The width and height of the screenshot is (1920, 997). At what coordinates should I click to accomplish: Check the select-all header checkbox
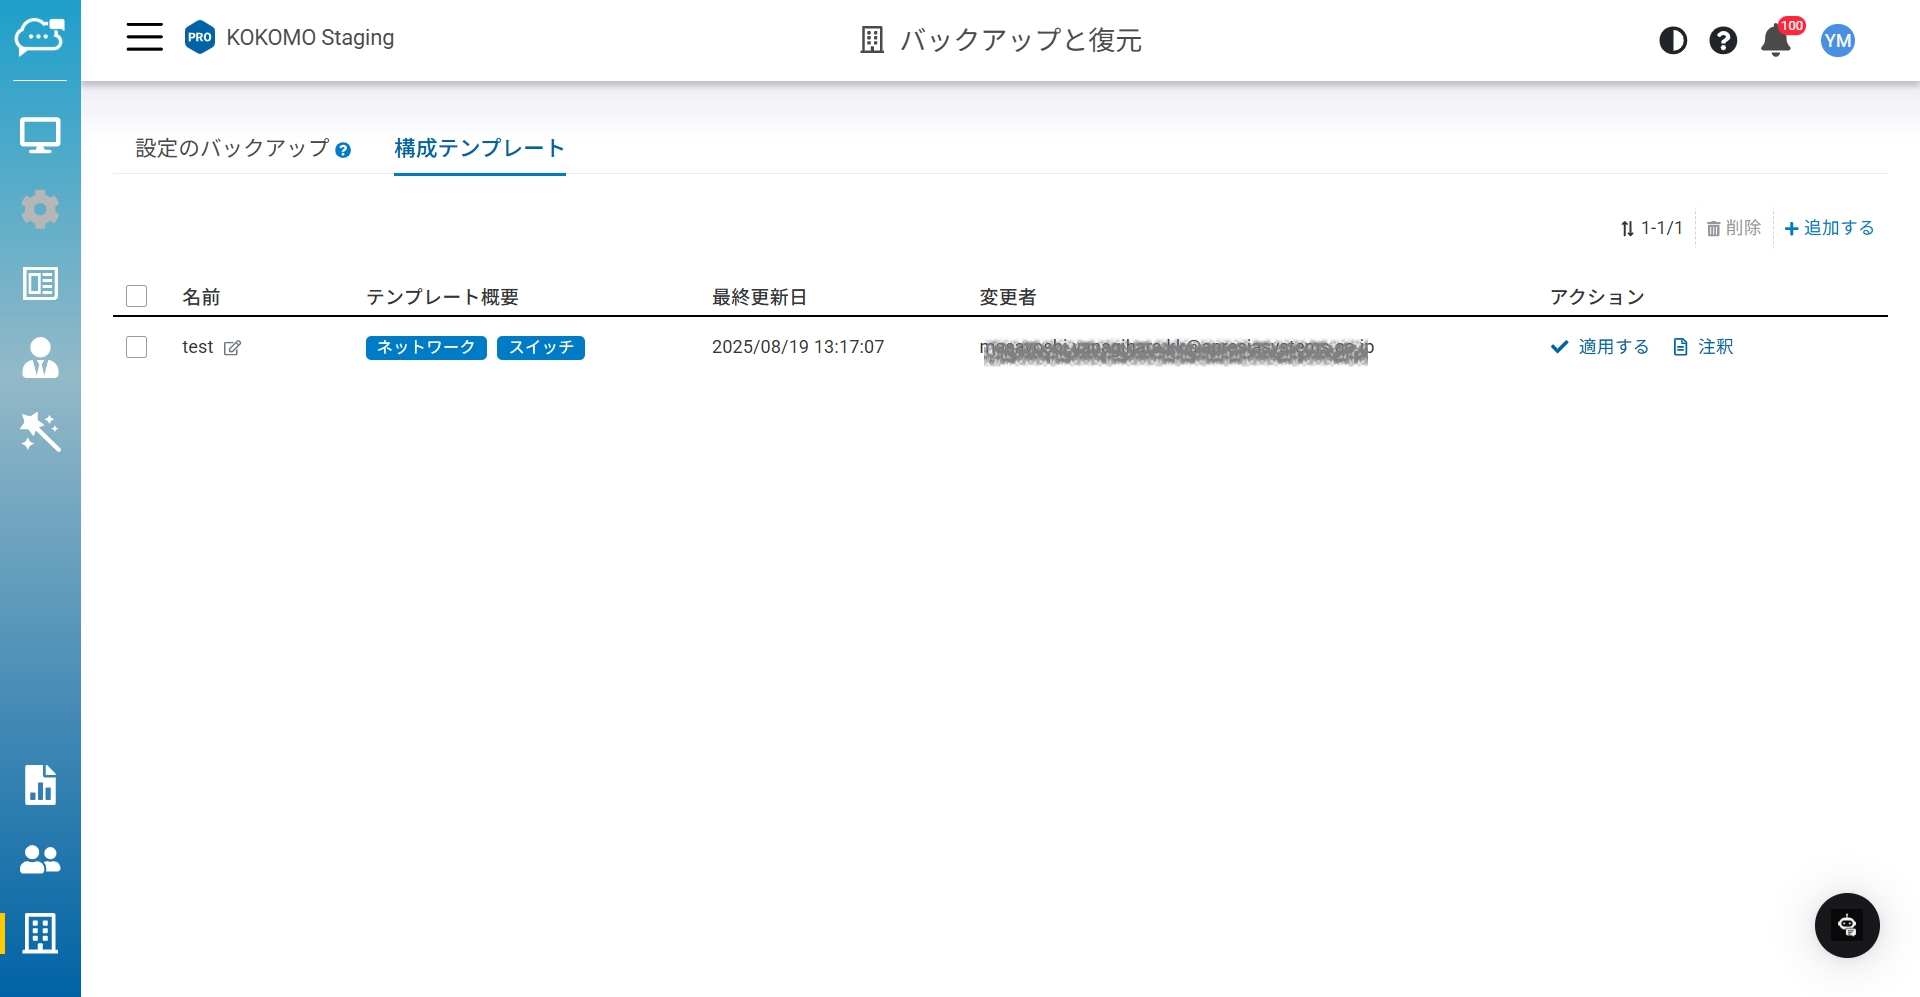point(137,296)
